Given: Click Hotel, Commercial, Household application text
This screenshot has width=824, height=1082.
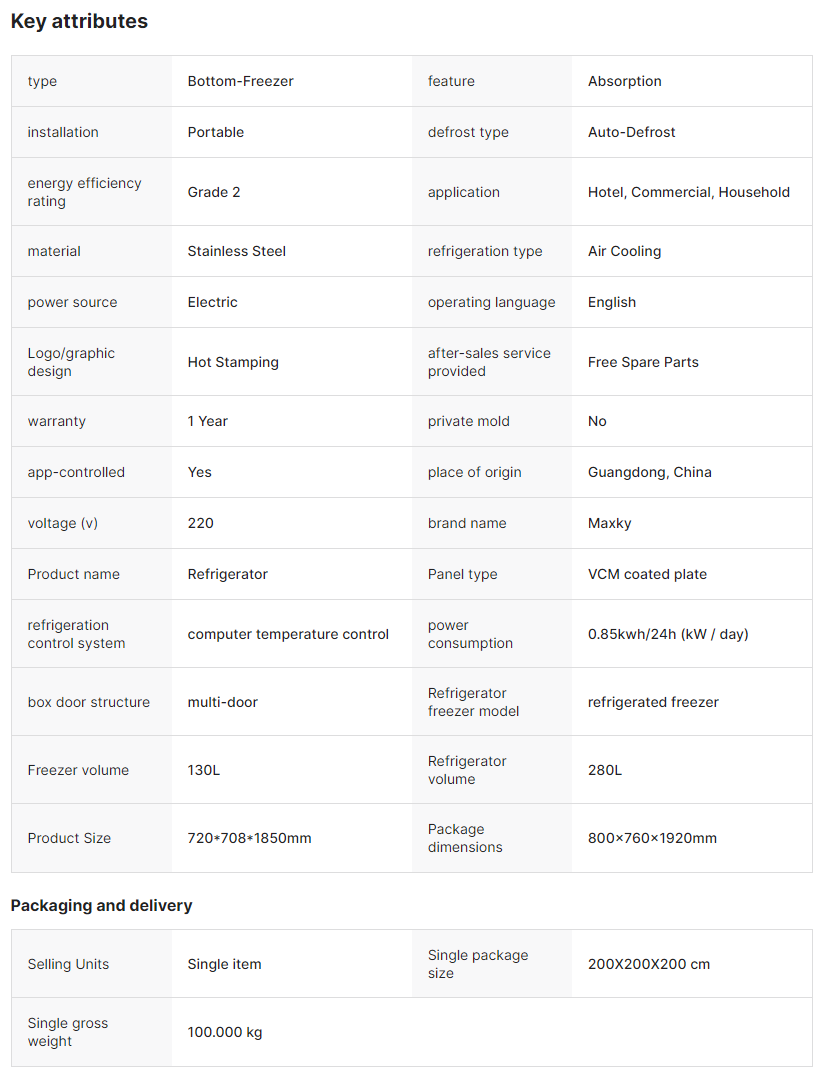Looking at the screenshot, I should [x=688, y=192].
